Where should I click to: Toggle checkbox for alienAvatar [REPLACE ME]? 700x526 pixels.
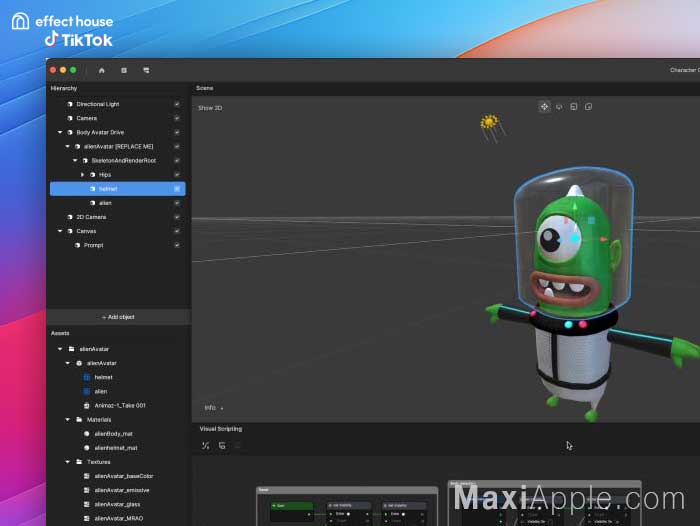click(177, 146)
